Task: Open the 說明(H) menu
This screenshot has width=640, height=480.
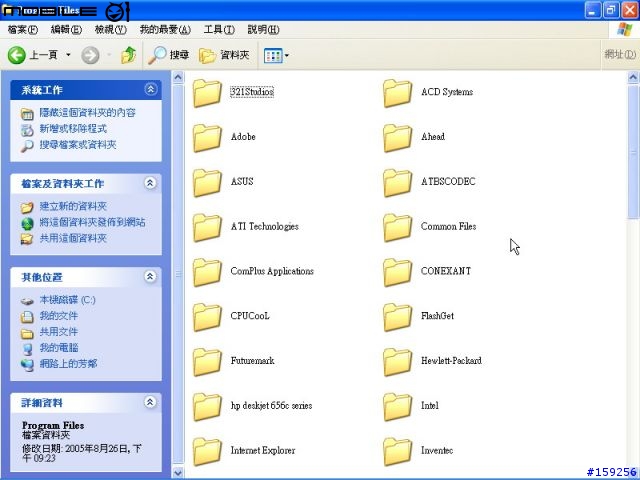Action: (264, 29)
